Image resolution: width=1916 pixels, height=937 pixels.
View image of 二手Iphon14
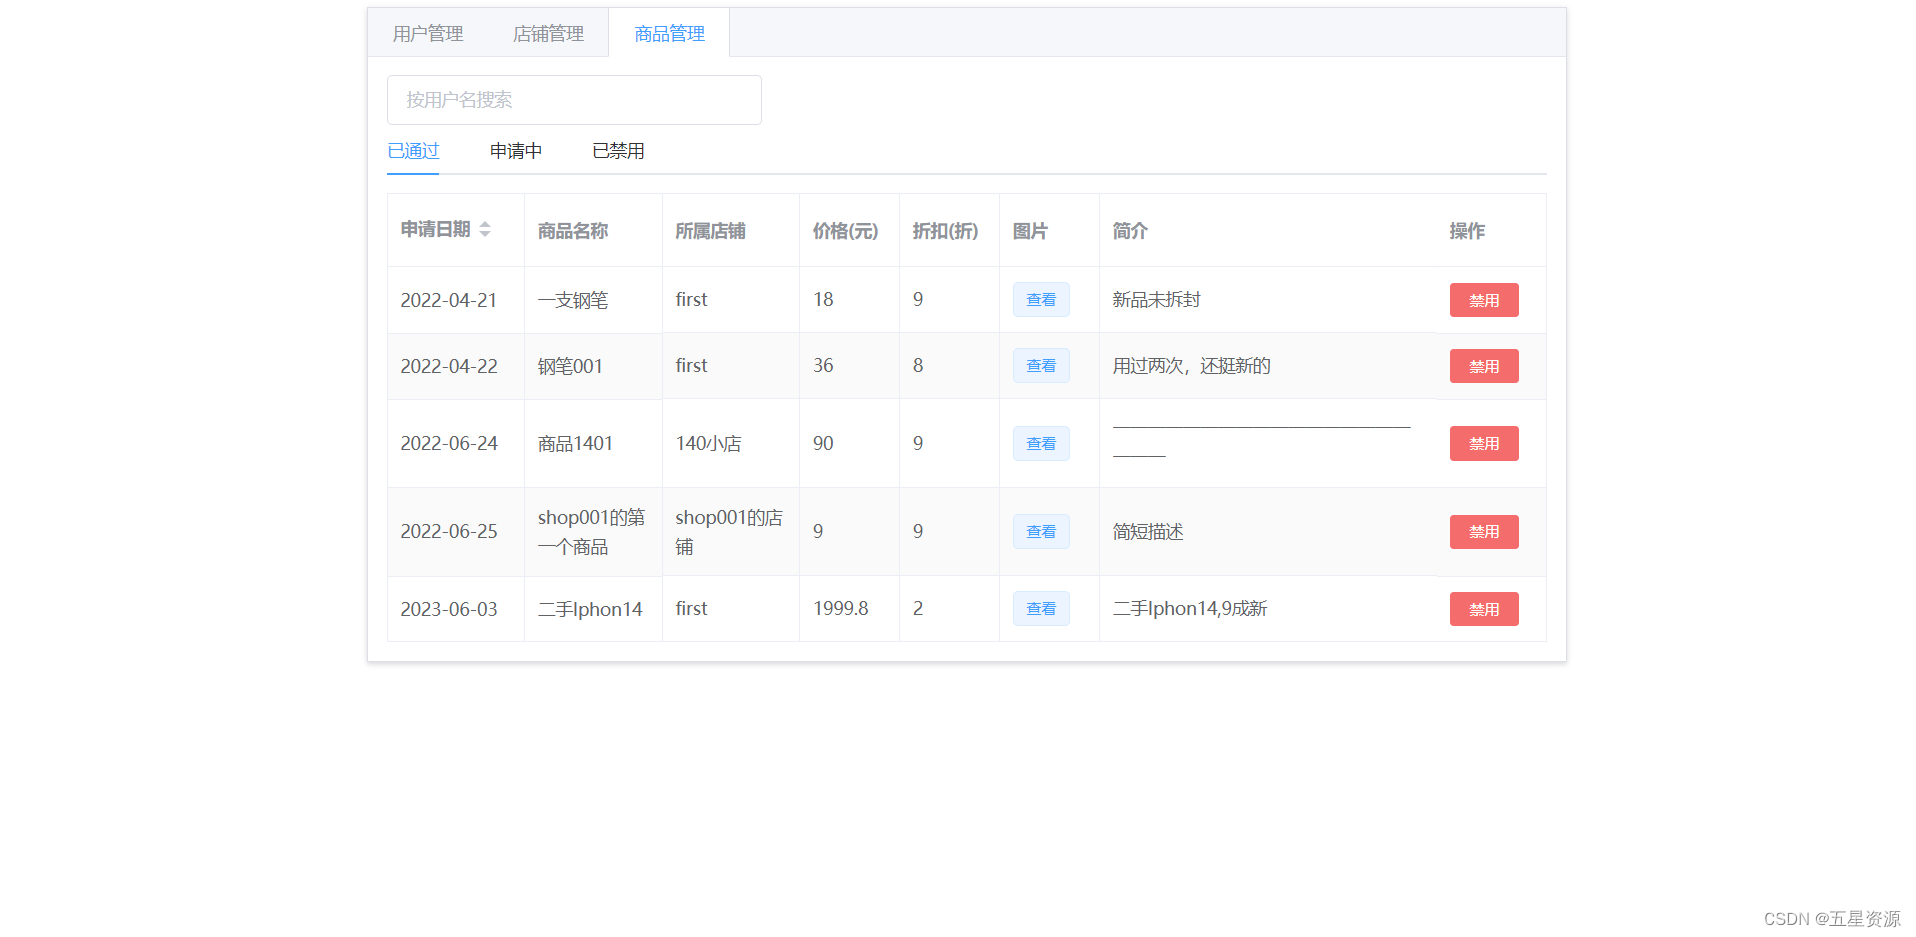click(1040, 608)
